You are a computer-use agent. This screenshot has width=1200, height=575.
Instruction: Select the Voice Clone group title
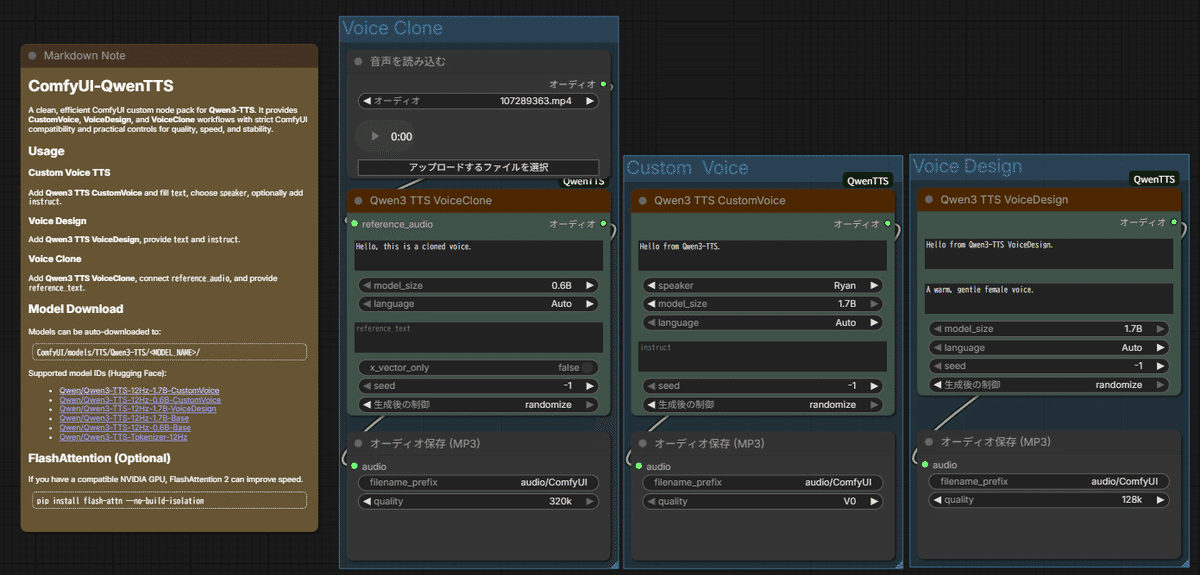tap(393, 28)
